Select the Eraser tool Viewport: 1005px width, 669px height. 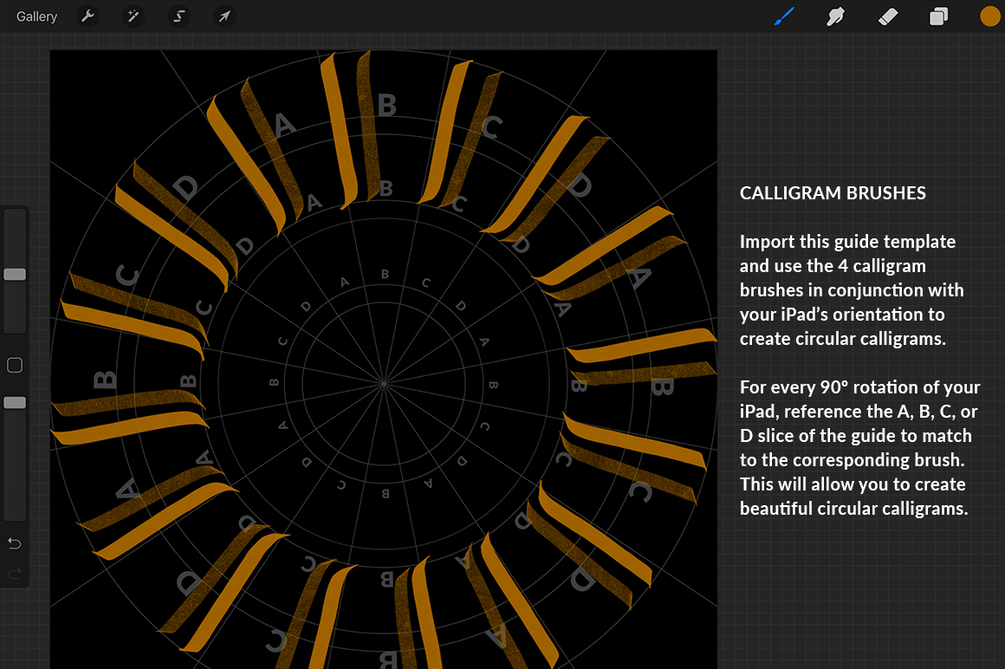point(888,16)
